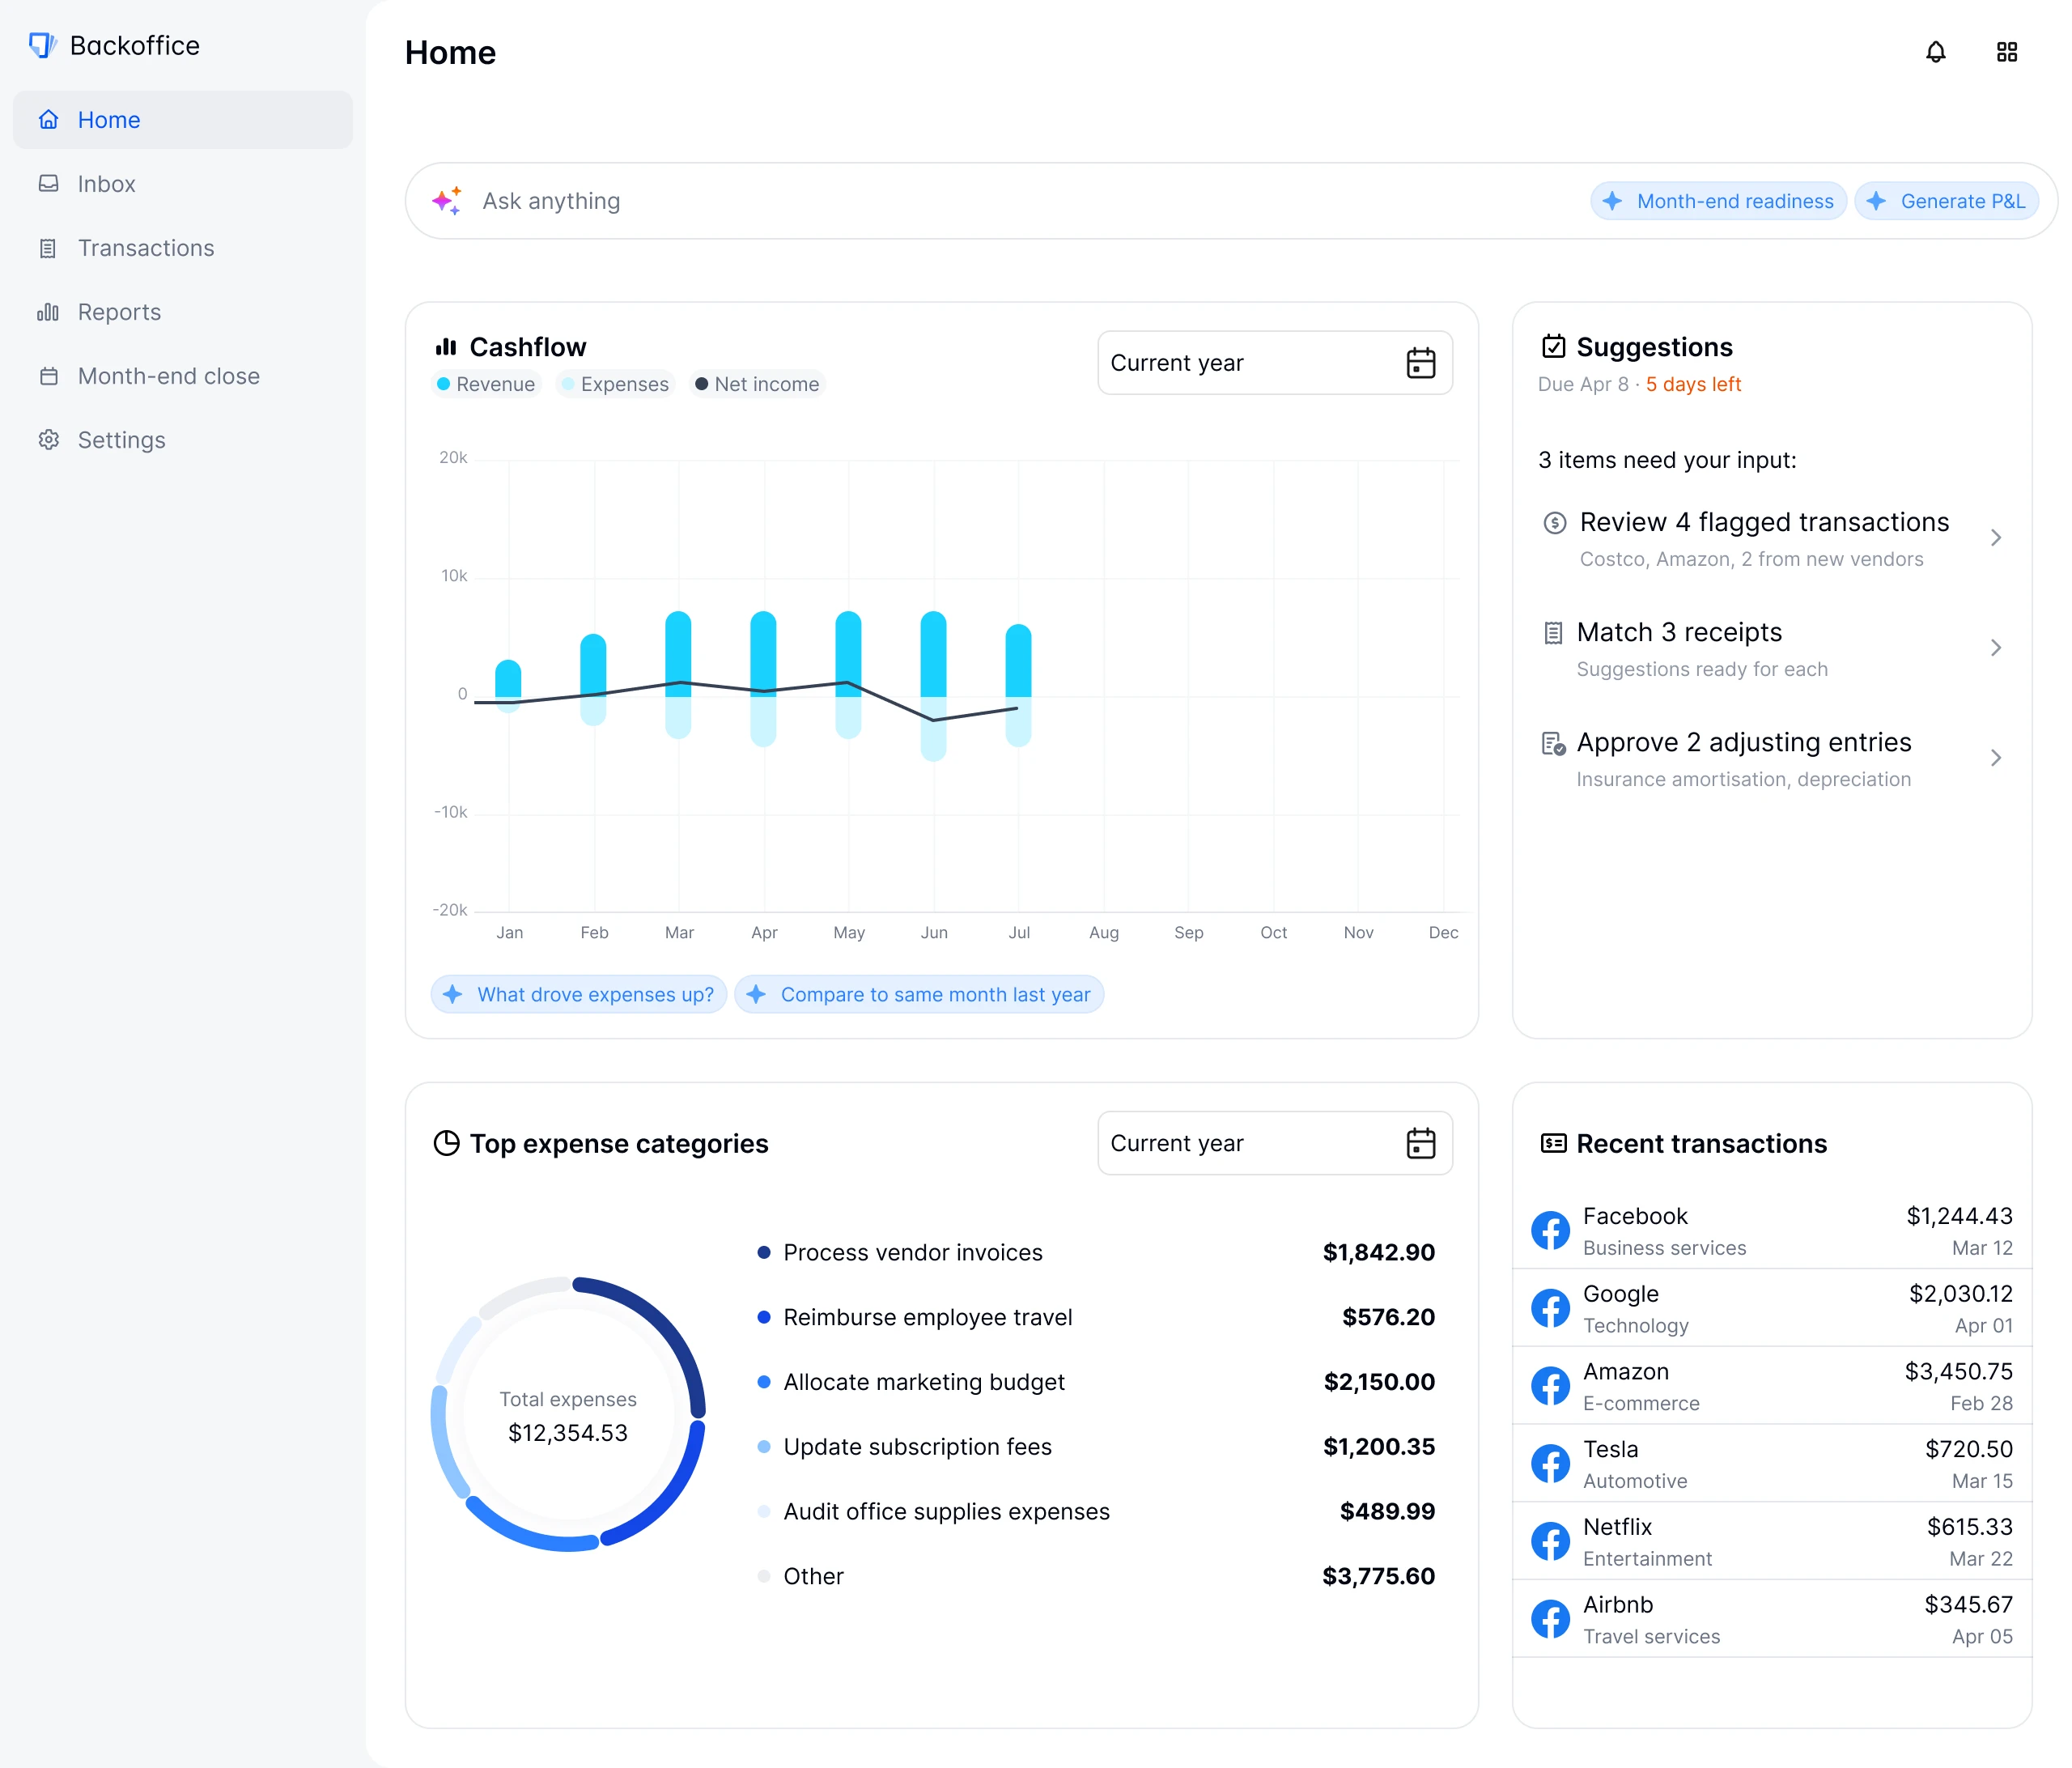Click the June bar in Cashflow chart
Viewport: 2072px width, 1768px height.
click(x=933, y=686)
